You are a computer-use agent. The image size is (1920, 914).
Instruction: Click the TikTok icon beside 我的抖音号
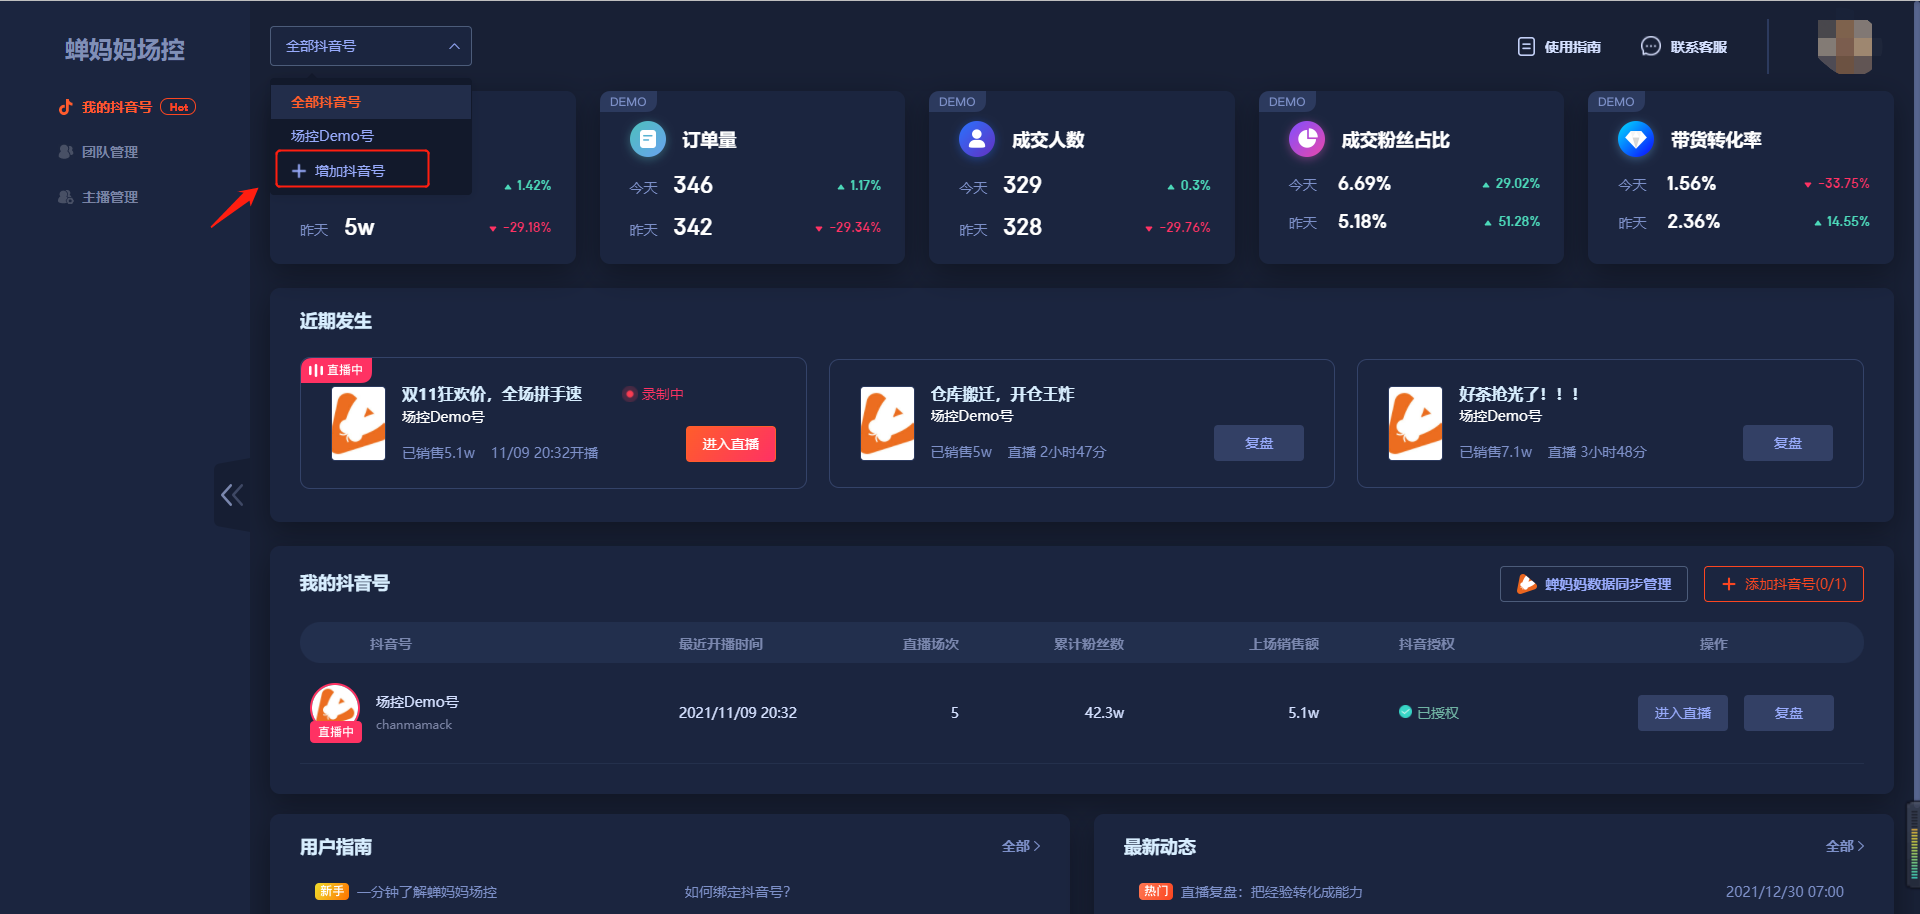click(x=66, y=107)
